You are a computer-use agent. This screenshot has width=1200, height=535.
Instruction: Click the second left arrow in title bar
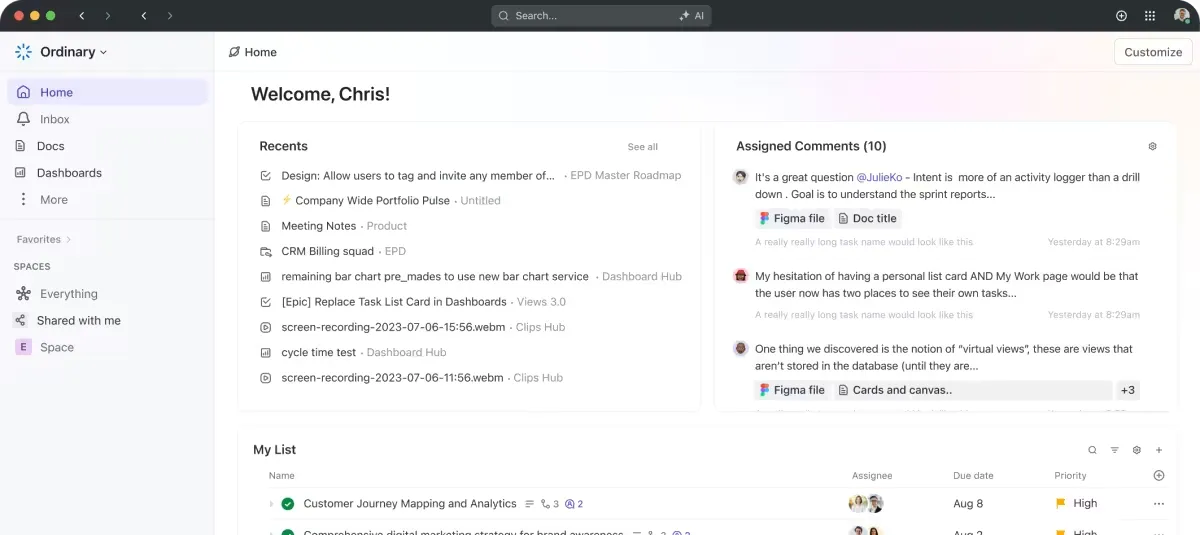[144, 16]
